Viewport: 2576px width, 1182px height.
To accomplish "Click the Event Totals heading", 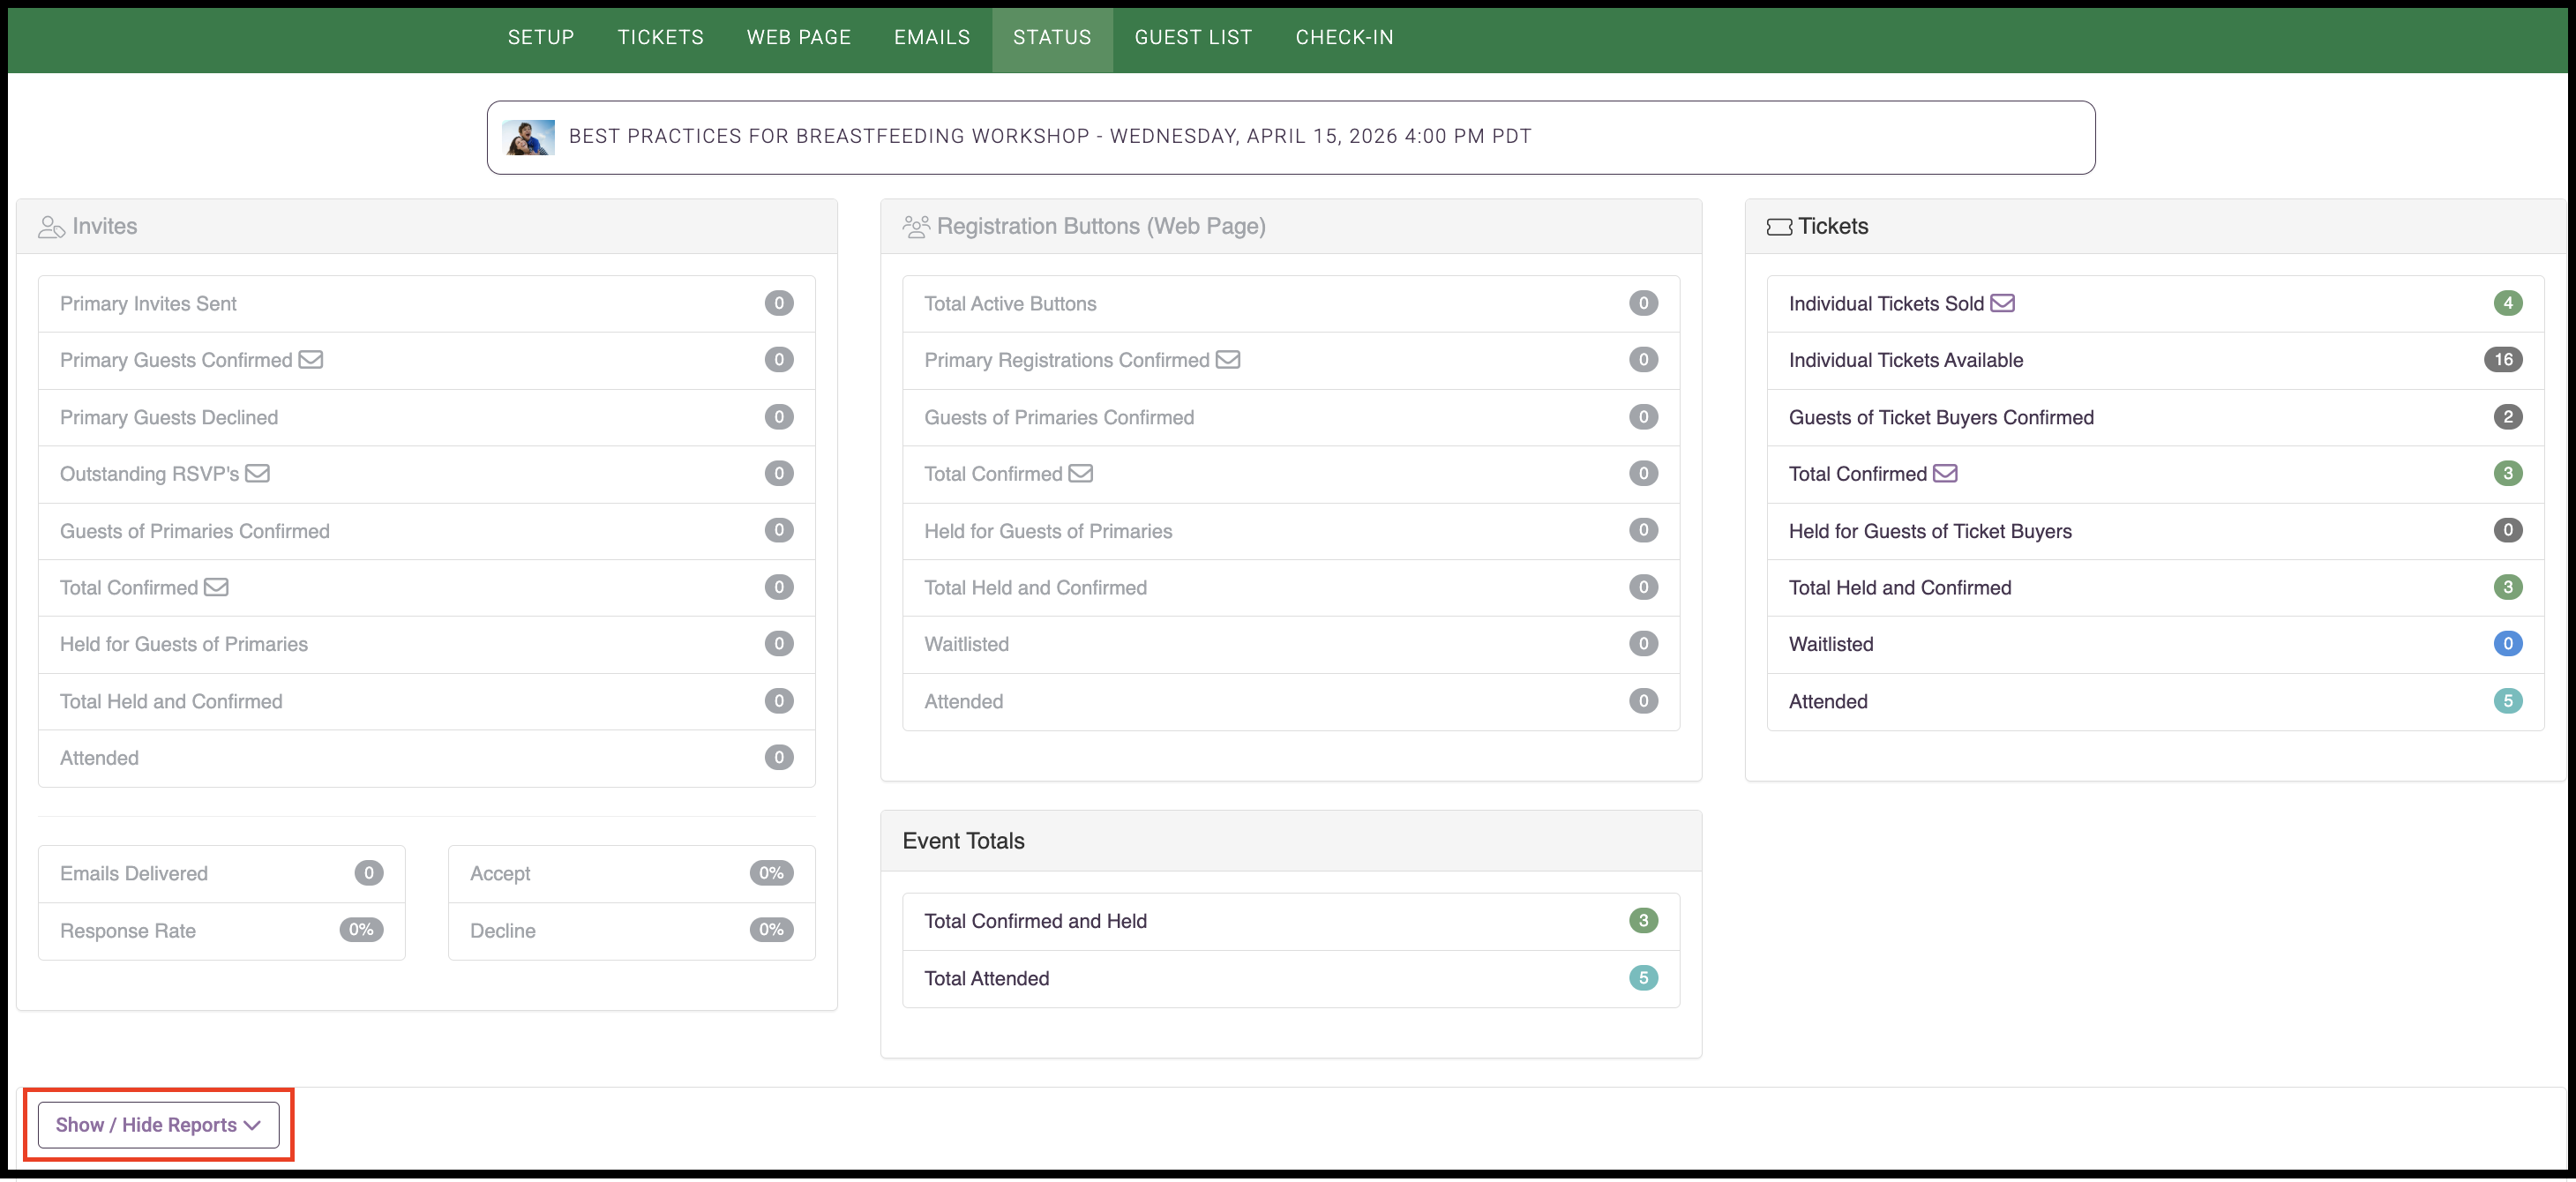I will point(963,841).
